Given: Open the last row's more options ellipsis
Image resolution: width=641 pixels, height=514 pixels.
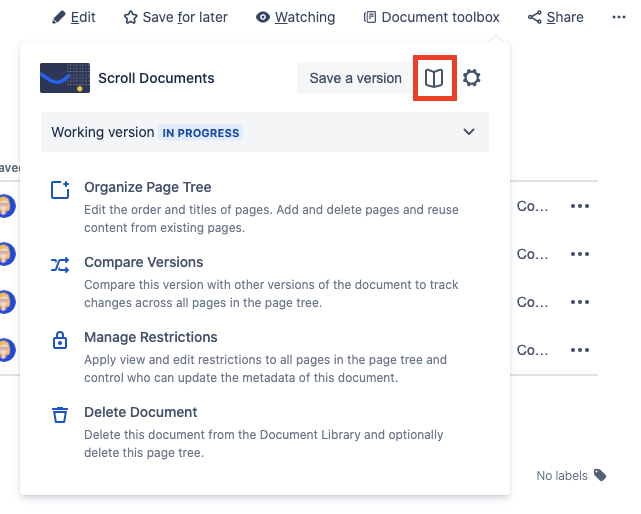Looking at the screenshot, I should (580, 351).
